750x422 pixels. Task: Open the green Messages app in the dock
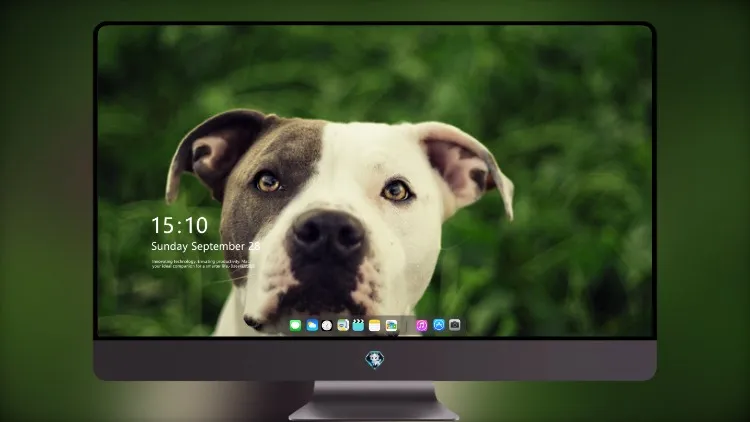295,325
